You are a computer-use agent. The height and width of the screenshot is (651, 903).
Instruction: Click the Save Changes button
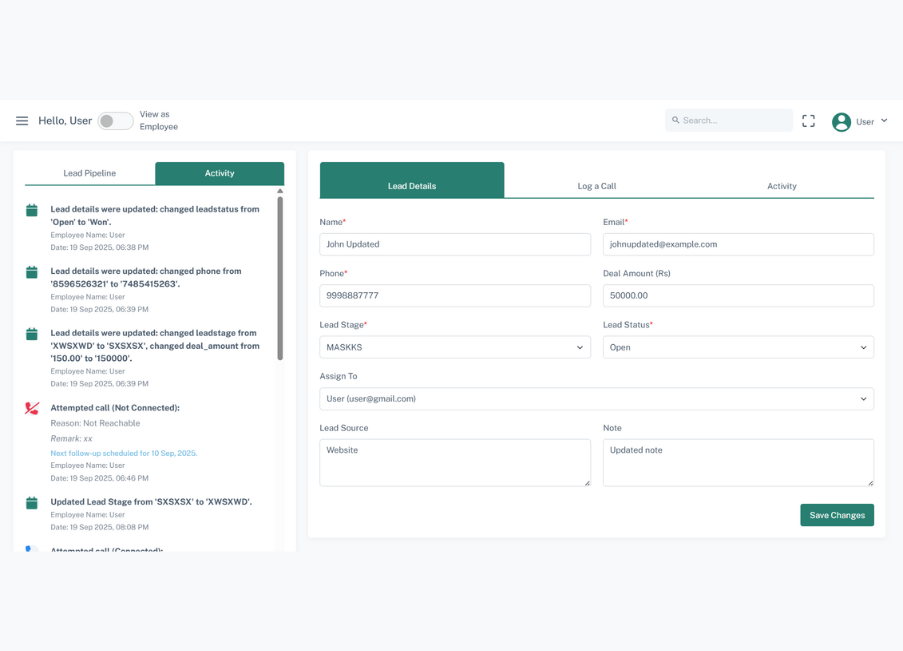click(x=836, y=514)
